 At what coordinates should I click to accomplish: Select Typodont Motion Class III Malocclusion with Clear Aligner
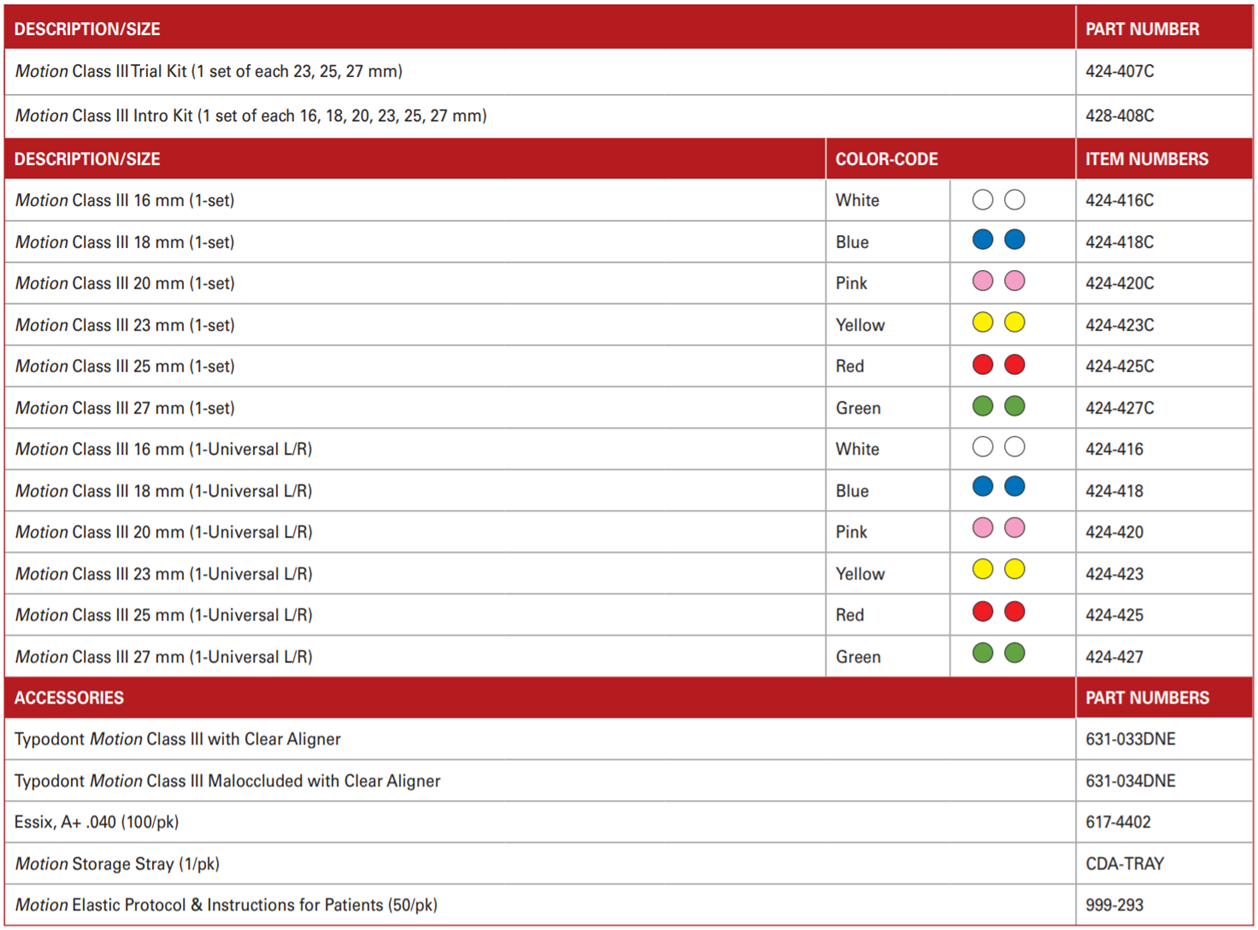coord(228,781)
